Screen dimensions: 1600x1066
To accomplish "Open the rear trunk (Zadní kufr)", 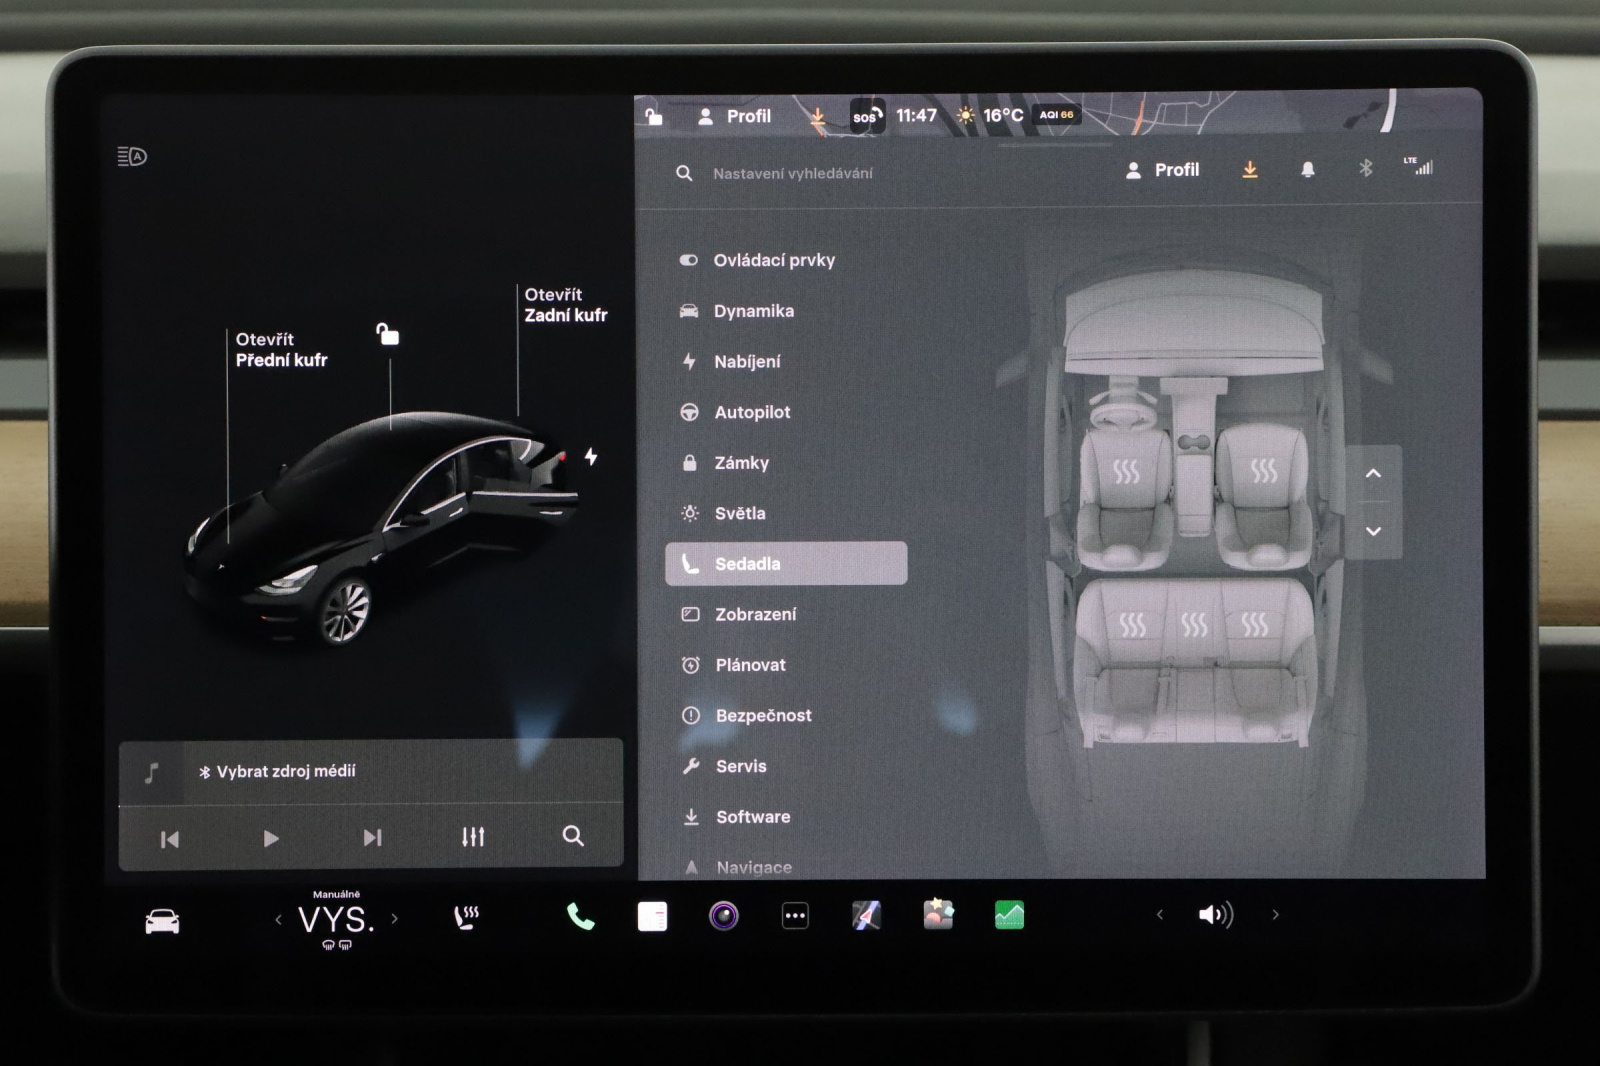I will [x=565, y=305].
